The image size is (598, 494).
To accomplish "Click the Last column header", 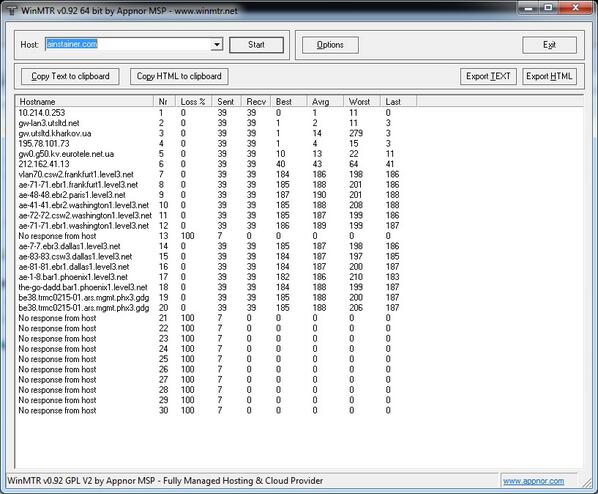I will (399, 101).
